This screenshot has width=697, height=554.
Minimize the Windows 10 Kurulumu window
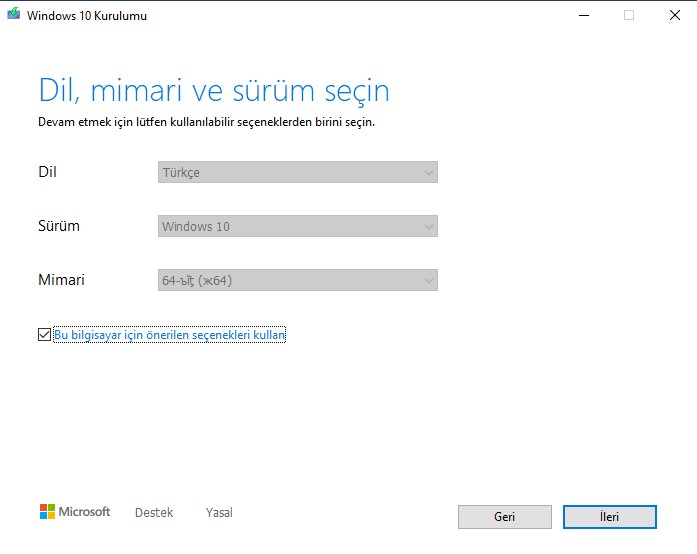click(583, 15)
